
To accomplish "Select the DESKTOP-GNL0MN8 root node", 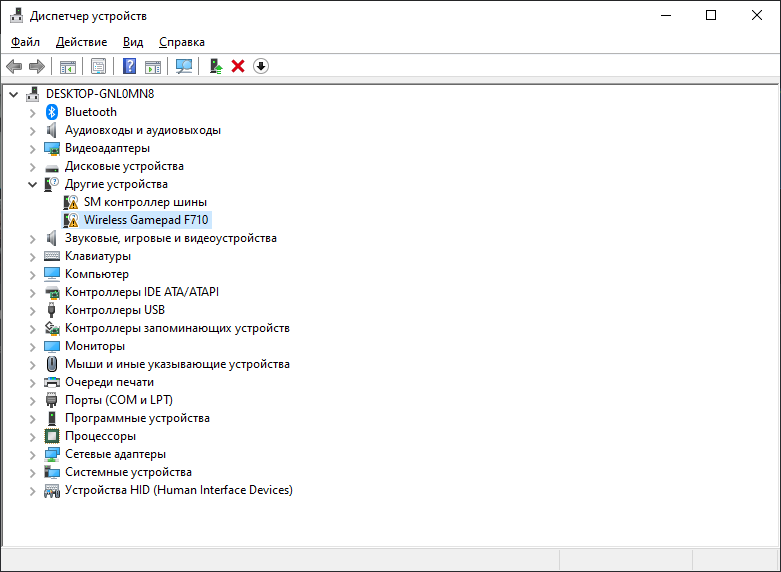I will [x=99, y=94].
